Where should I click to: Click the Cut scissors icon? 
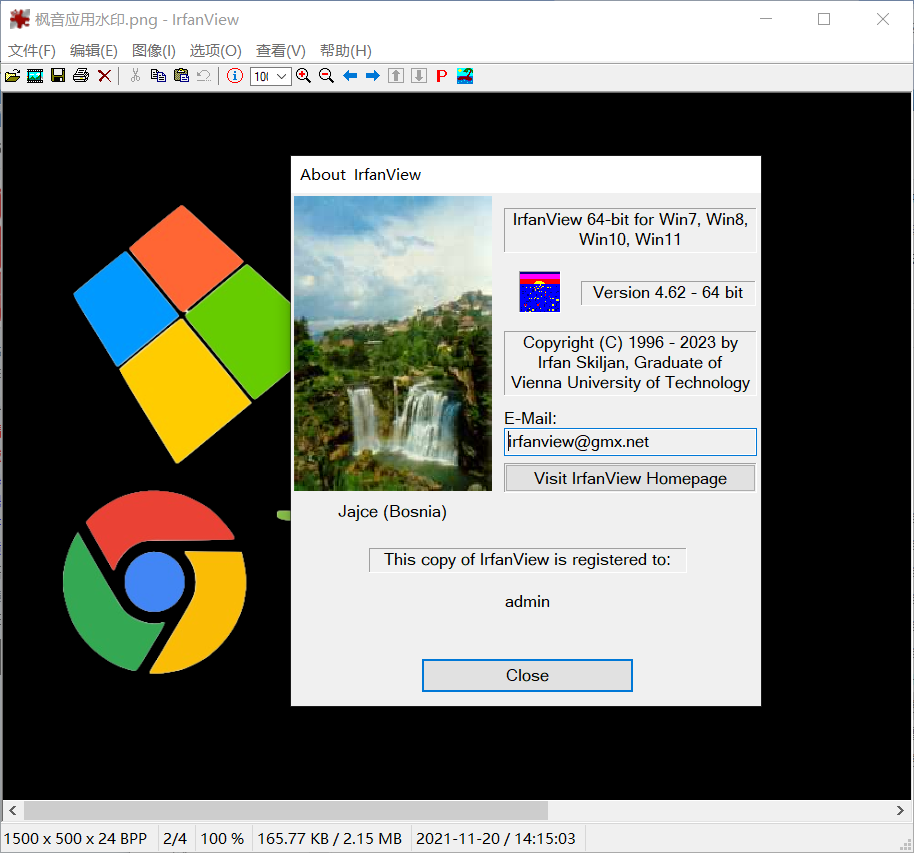coord(135,76)
